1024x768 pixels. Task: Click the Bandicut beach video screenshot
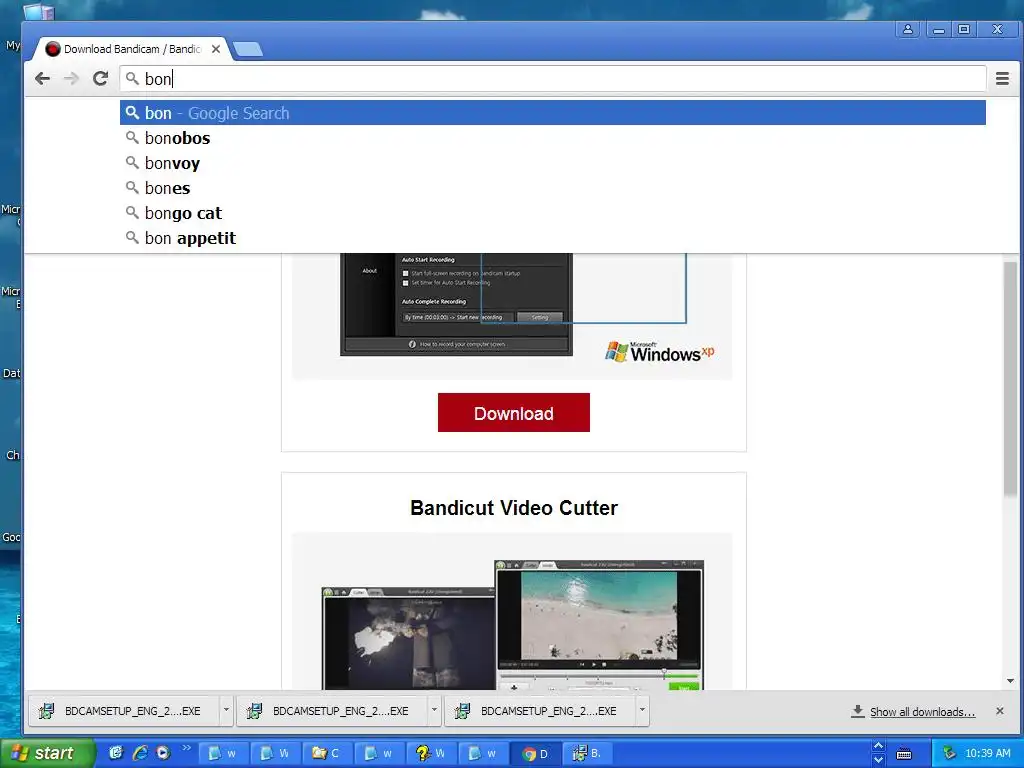pos(599,625)
